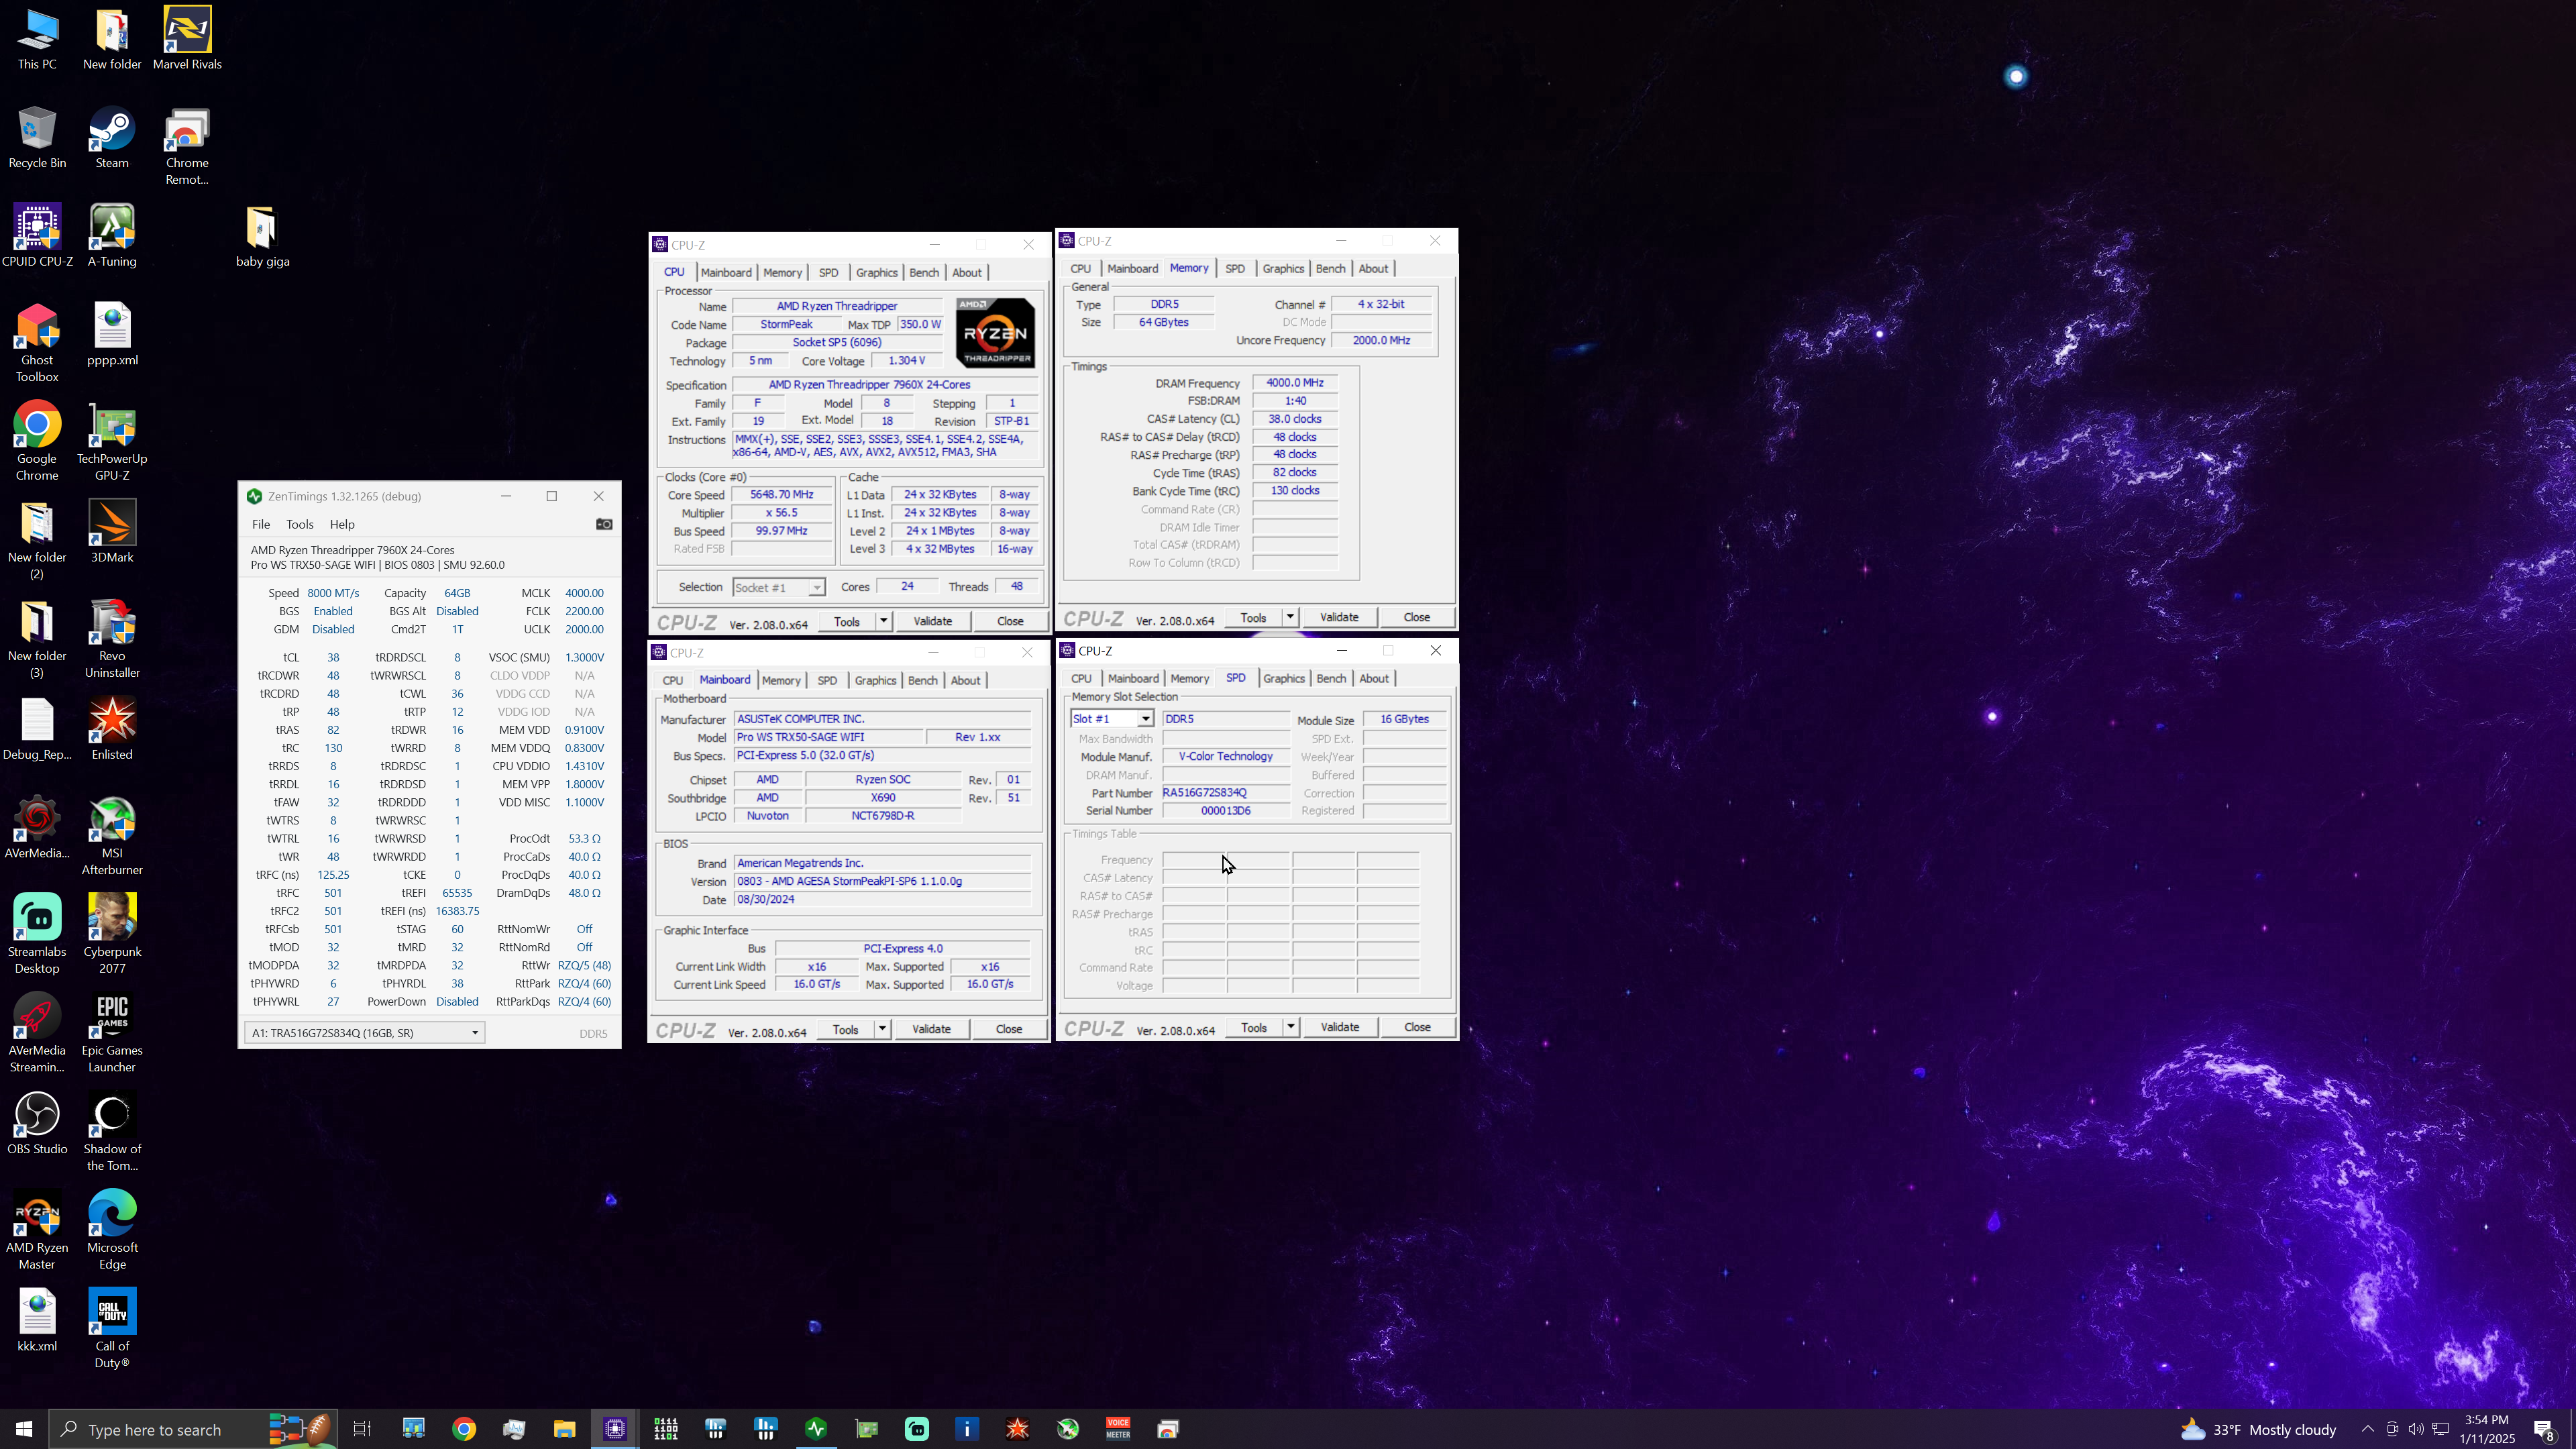Click the ZenTimings taskbar icon
The image size is (2576, 1449).
point(816,1429)
